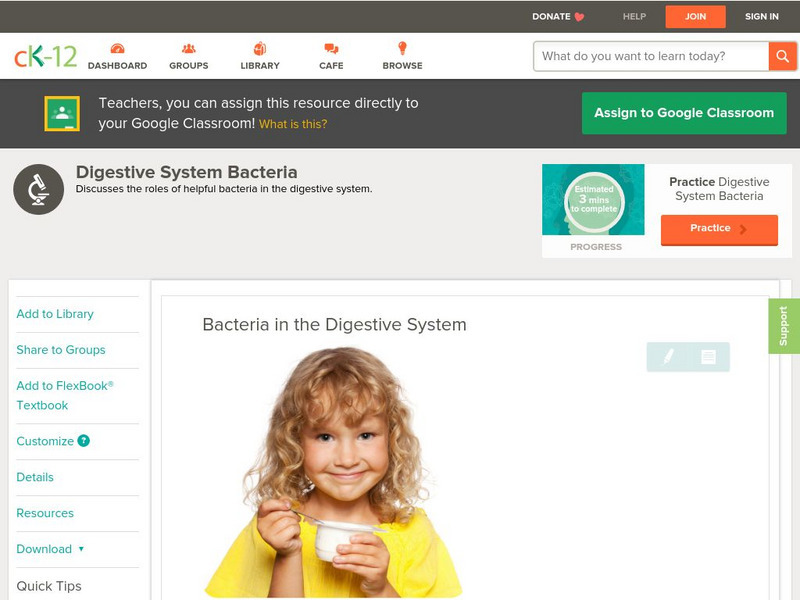
Task: Click the CAFE menu label
Action: 331,66
